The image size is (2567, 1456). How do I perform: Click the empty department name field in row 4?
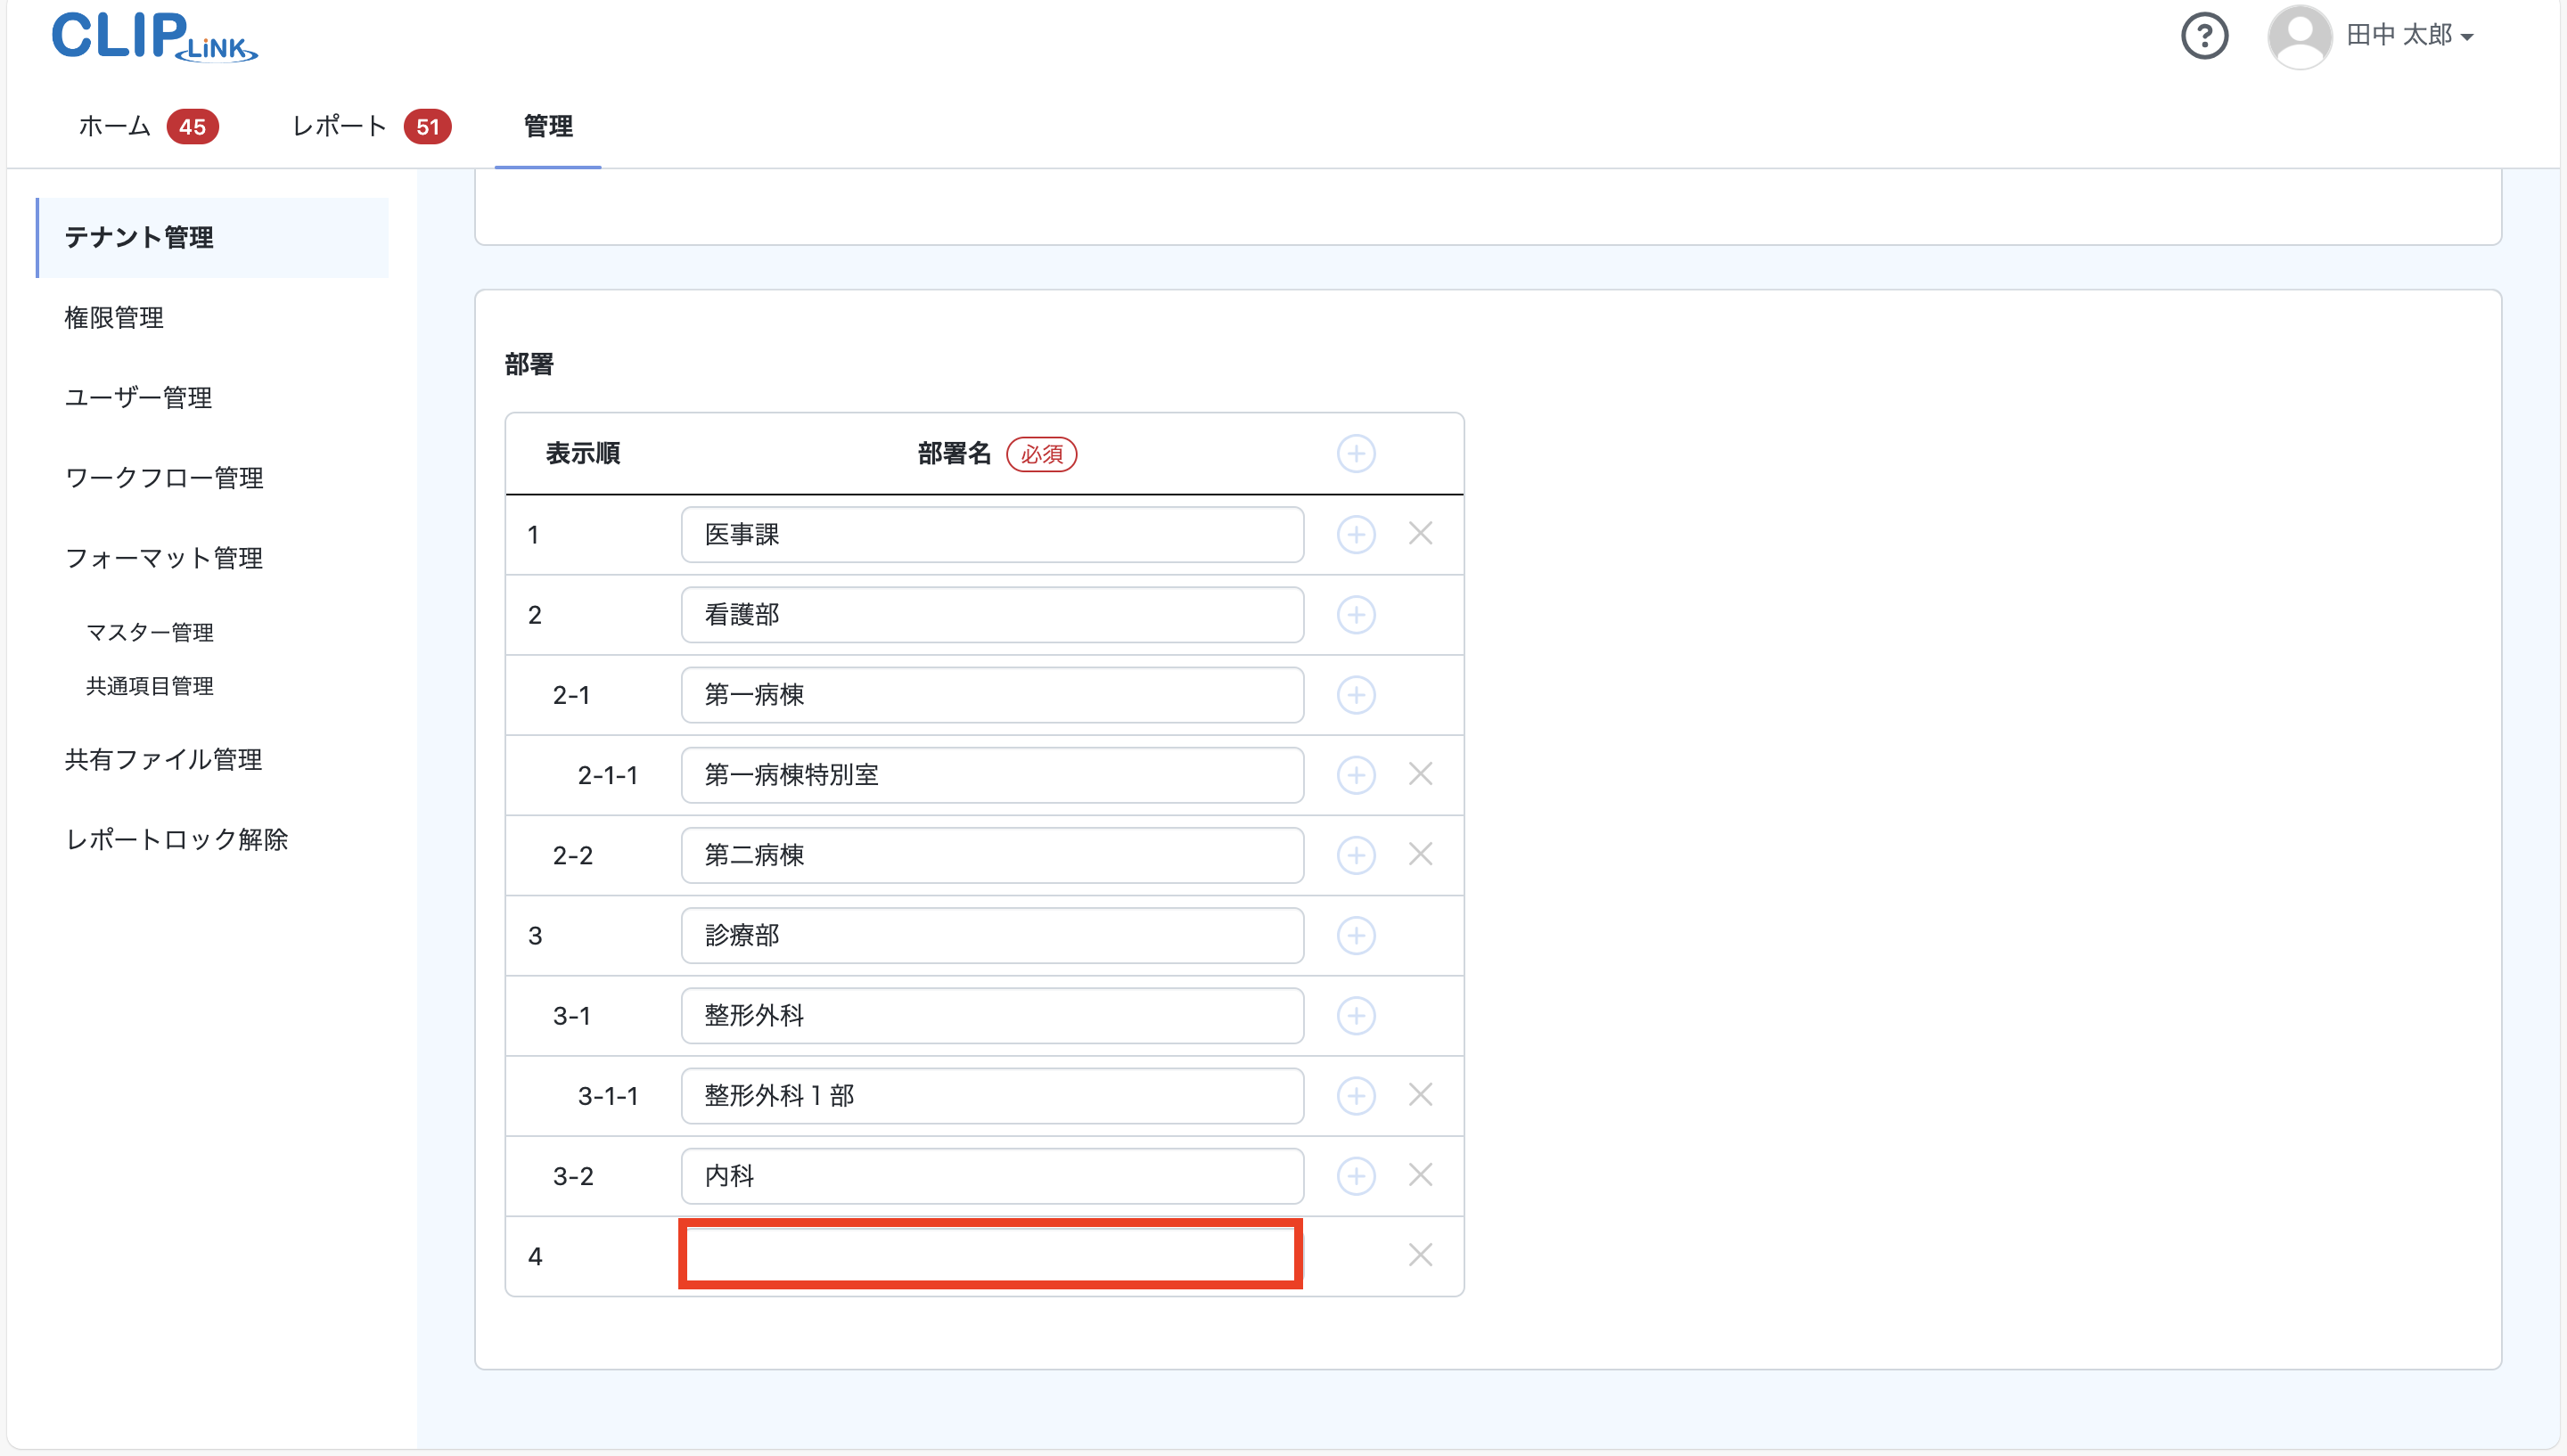point(991,1254)
